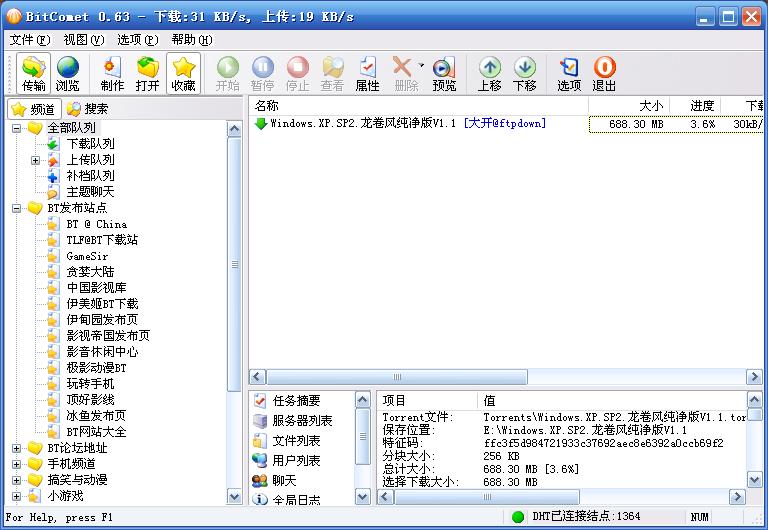This screenshot has width=768, height=530.
Task: Open dropdown arrow beside 删除 button
Action: pyautogui.click(x=421, y=65)
